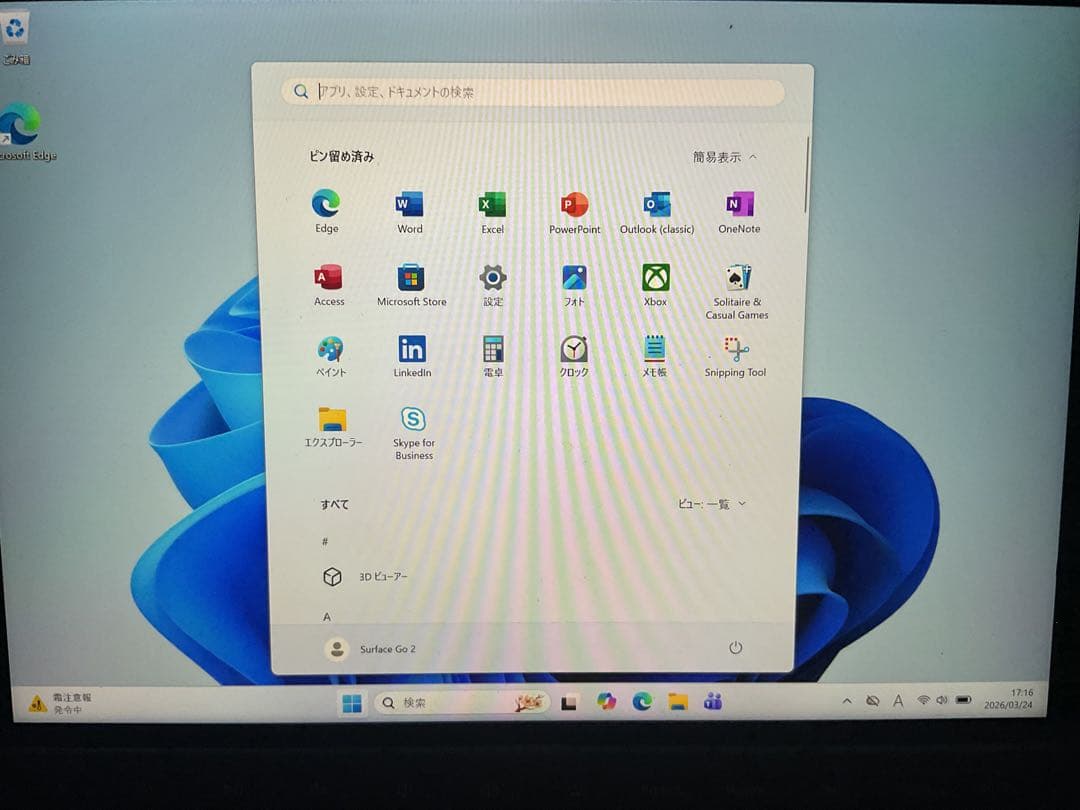
Task: Open 3D ビューアー from the all apps list
Action: pos(365,577)
